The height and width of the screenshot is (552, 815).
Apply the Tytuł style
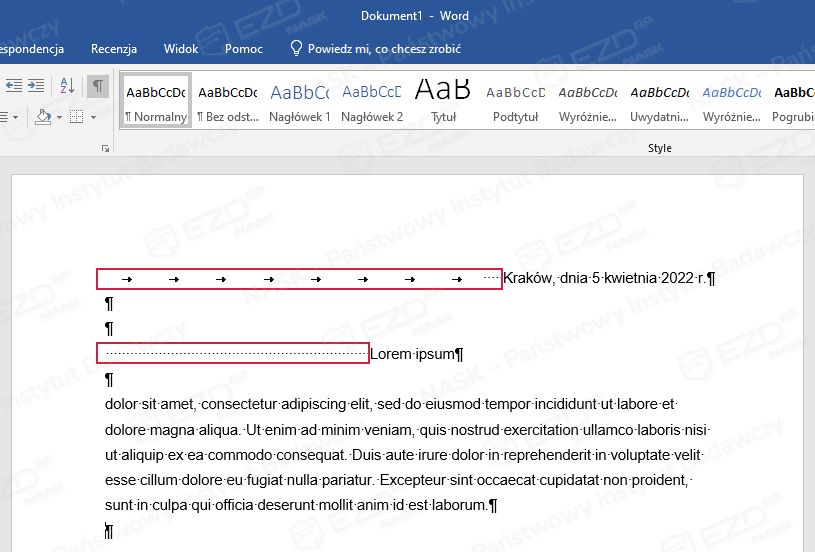[x=443, y=101]
